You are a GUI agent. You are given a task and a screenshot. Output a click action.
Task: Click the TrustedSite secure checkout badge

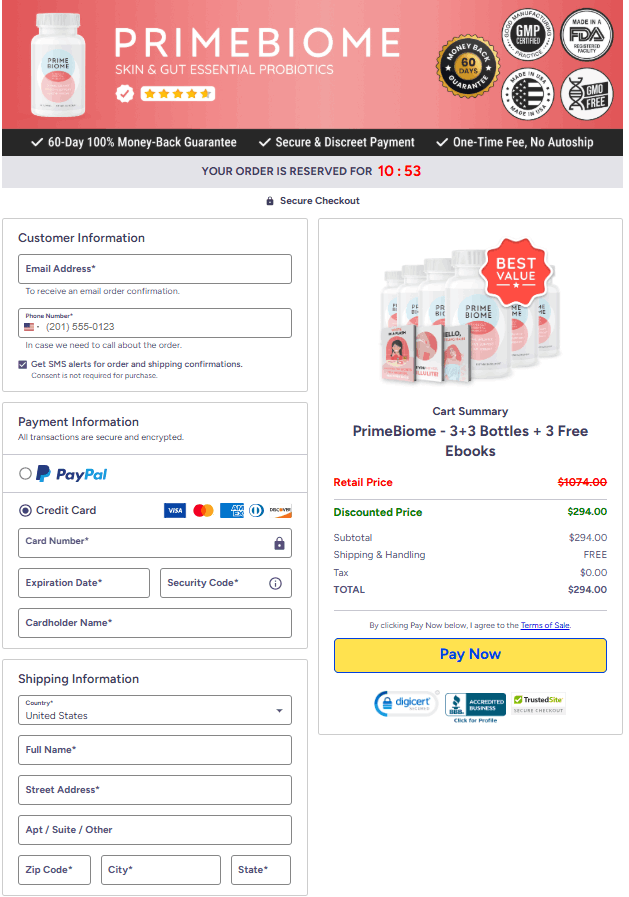point(538,704)
